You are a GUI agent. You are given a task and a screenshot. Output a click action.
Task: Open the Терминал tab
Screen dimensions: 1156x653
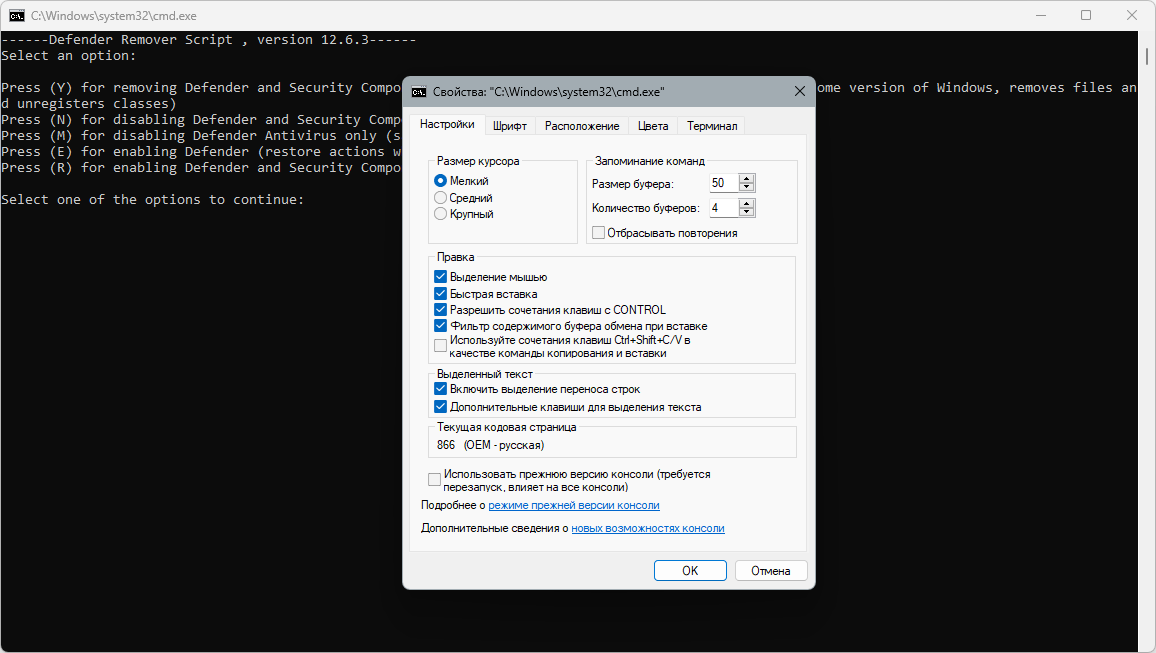click(712, 126)
